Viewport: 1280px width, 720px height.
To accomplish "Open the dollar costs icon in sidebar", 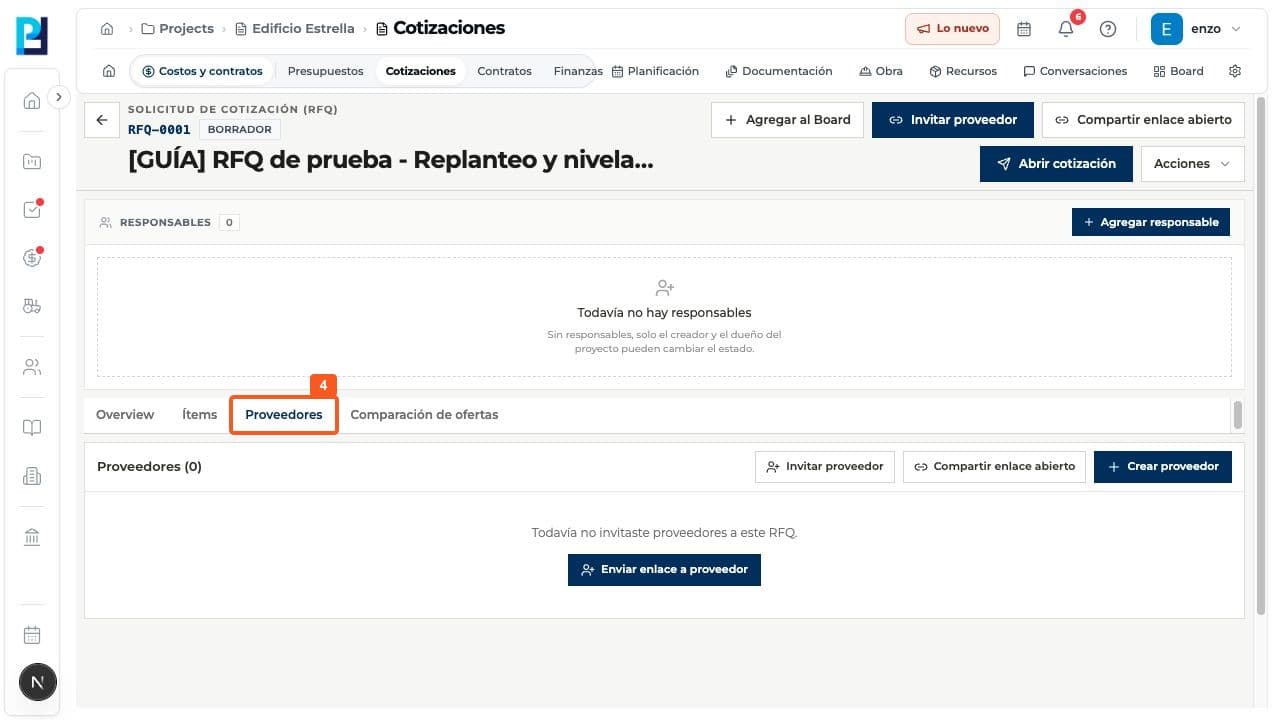I will click(x=32, y=258).
